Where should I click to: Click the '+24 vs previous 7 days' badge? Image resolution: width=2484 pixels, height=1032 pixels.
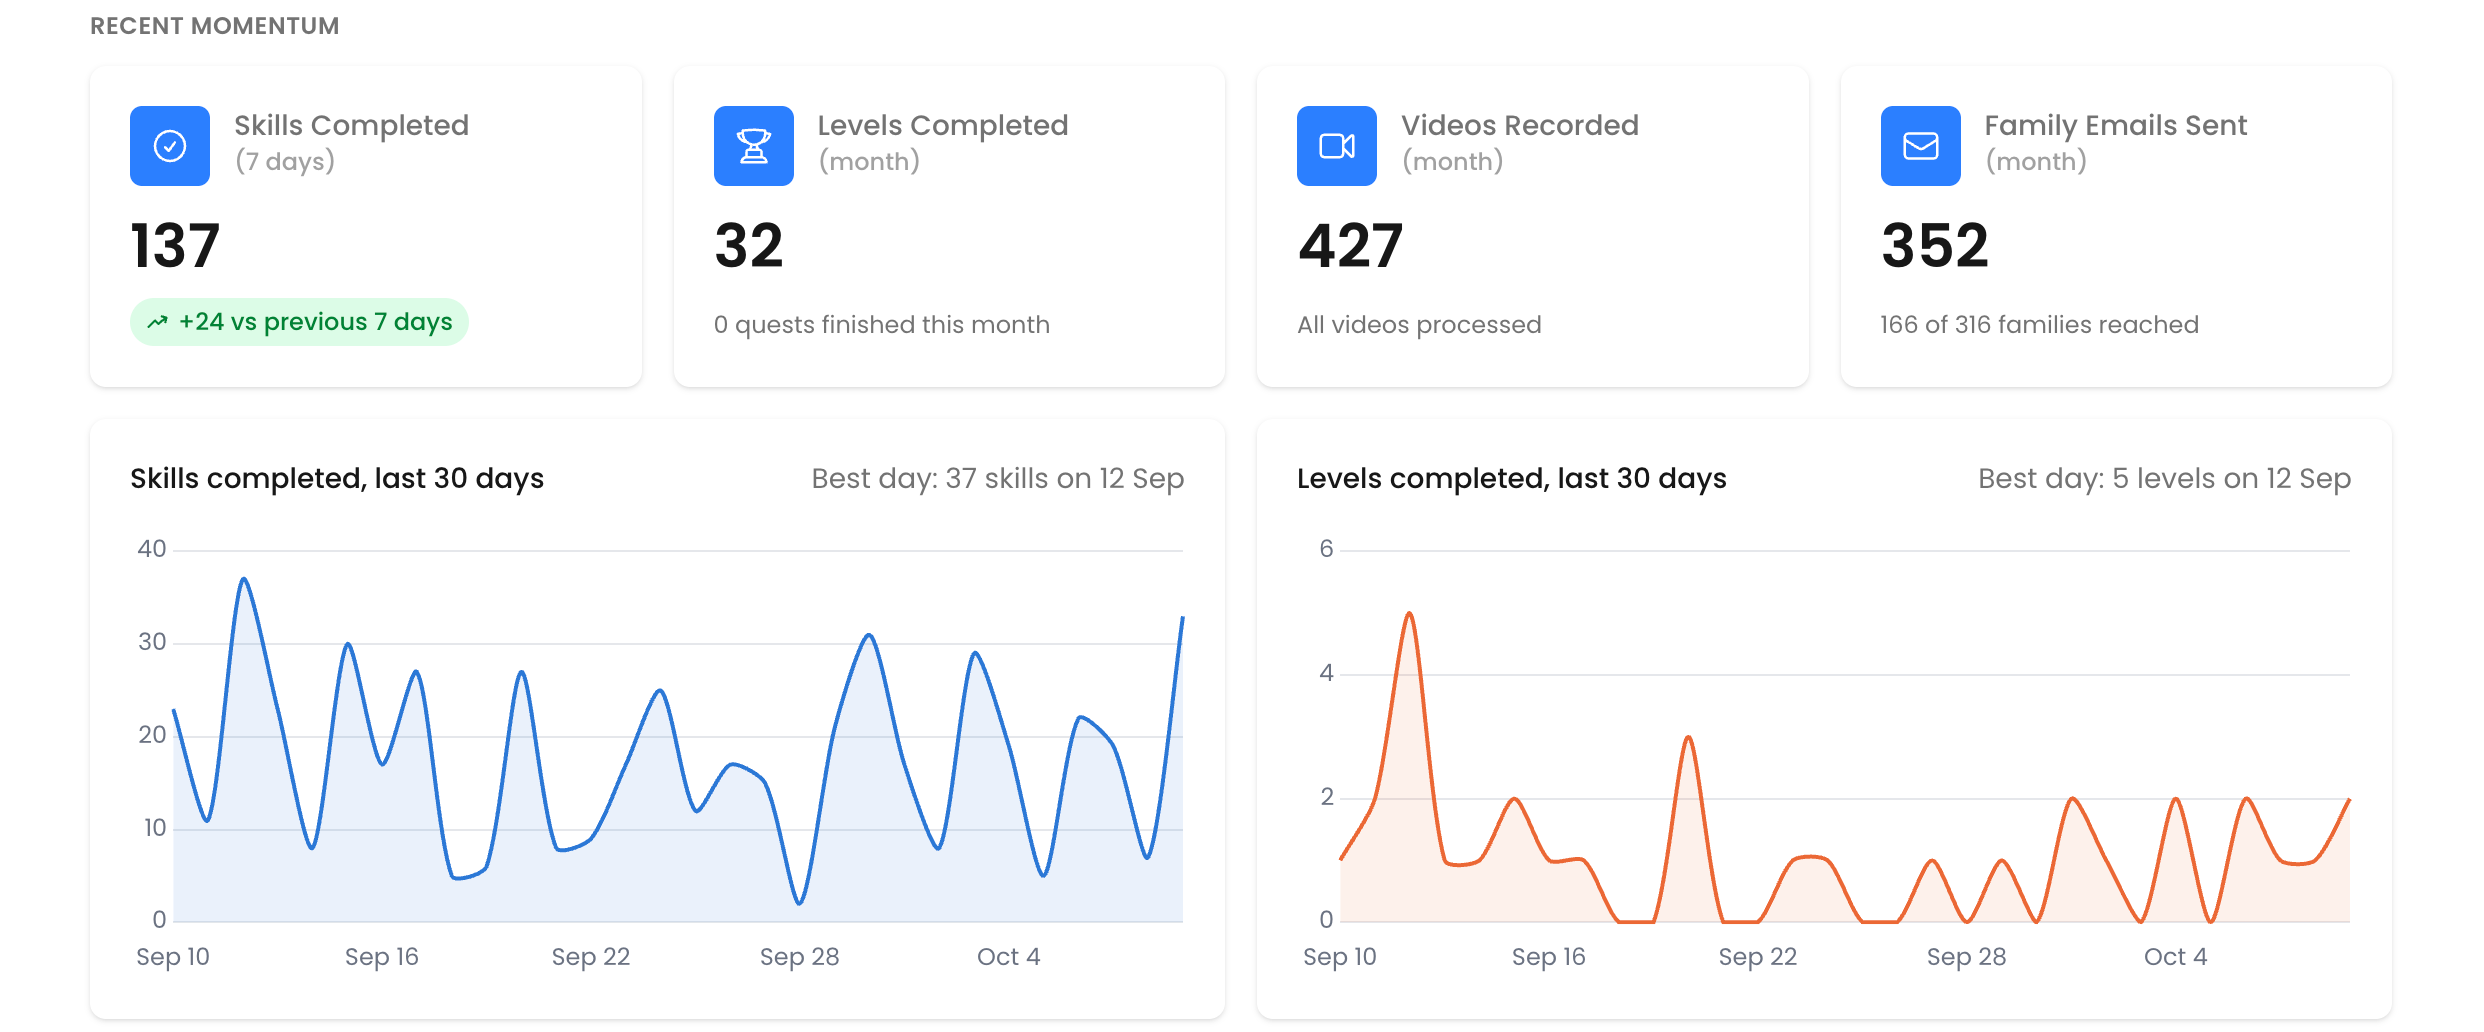tap(299, 322)
